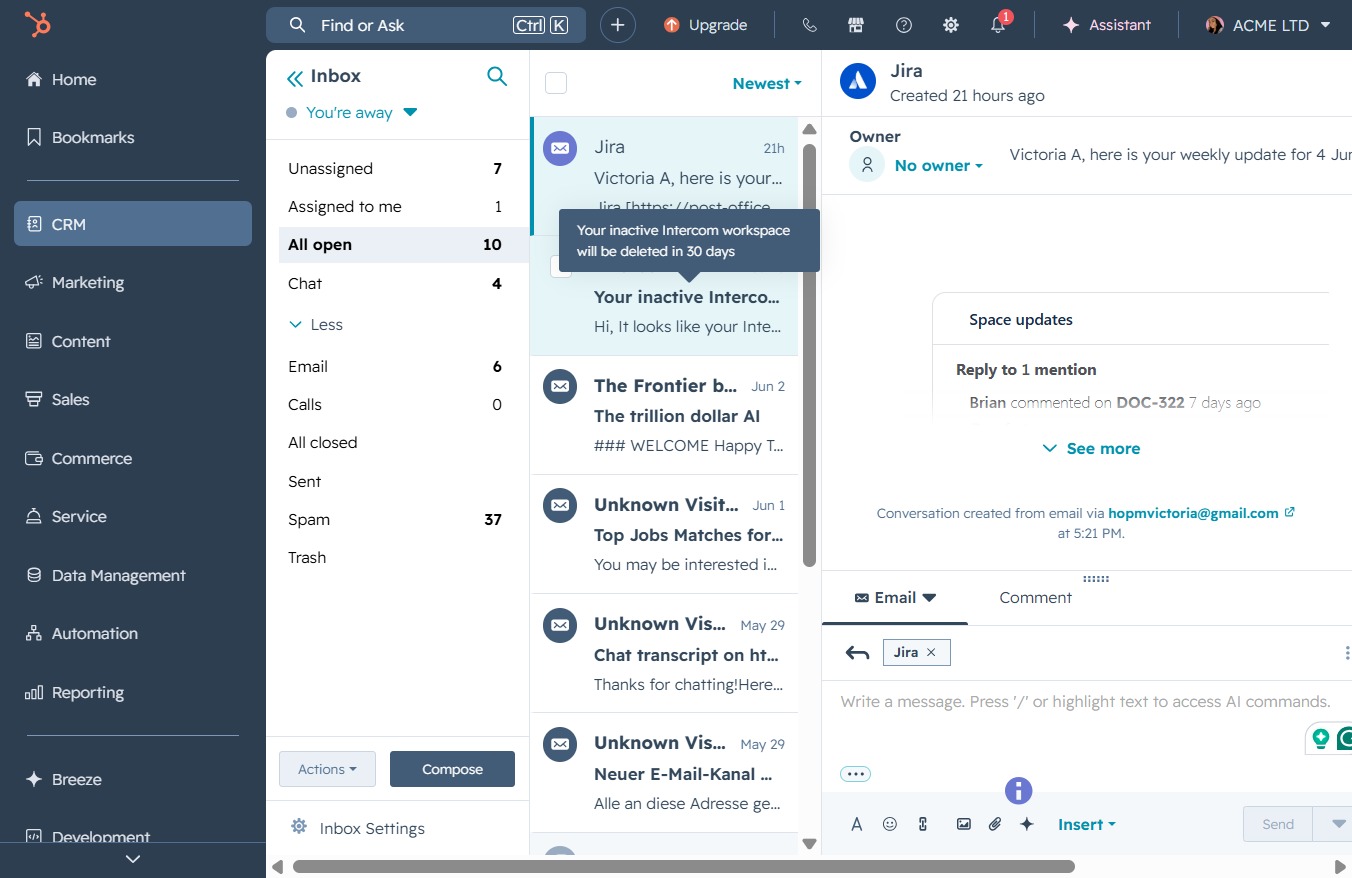Click the AI sparkle icon in composer toolbar

click(1026, 824)
